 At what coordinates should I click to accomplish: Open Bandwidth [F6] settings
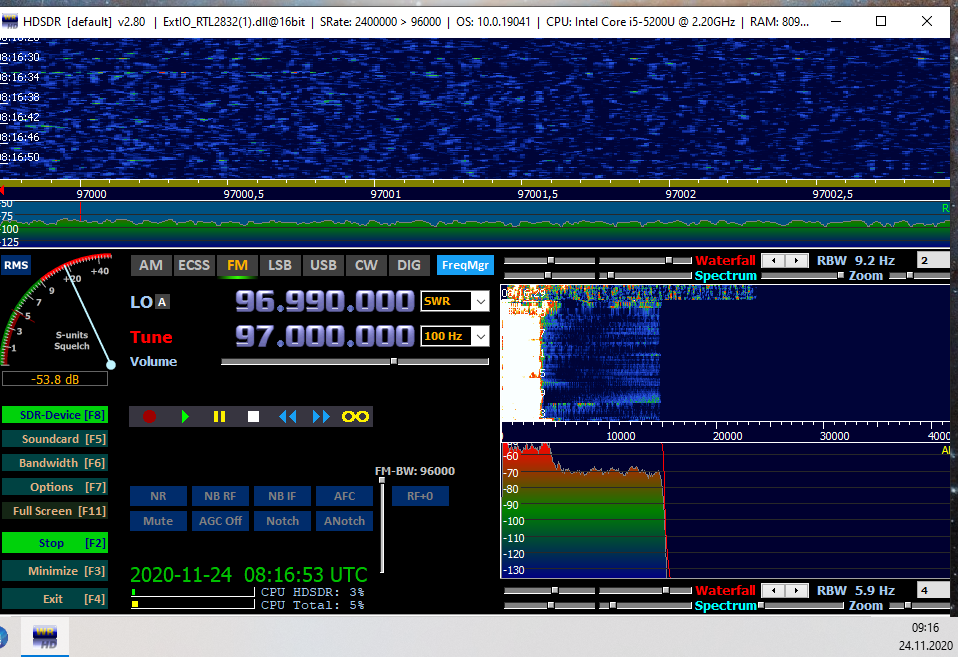coord(55,463)
